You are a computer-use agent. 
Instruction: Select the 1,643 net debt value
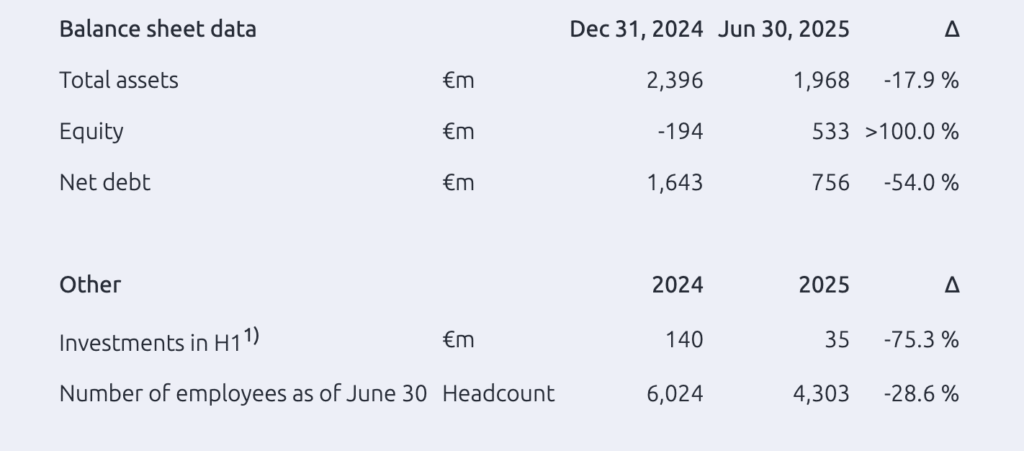click(x=675, y=183)
